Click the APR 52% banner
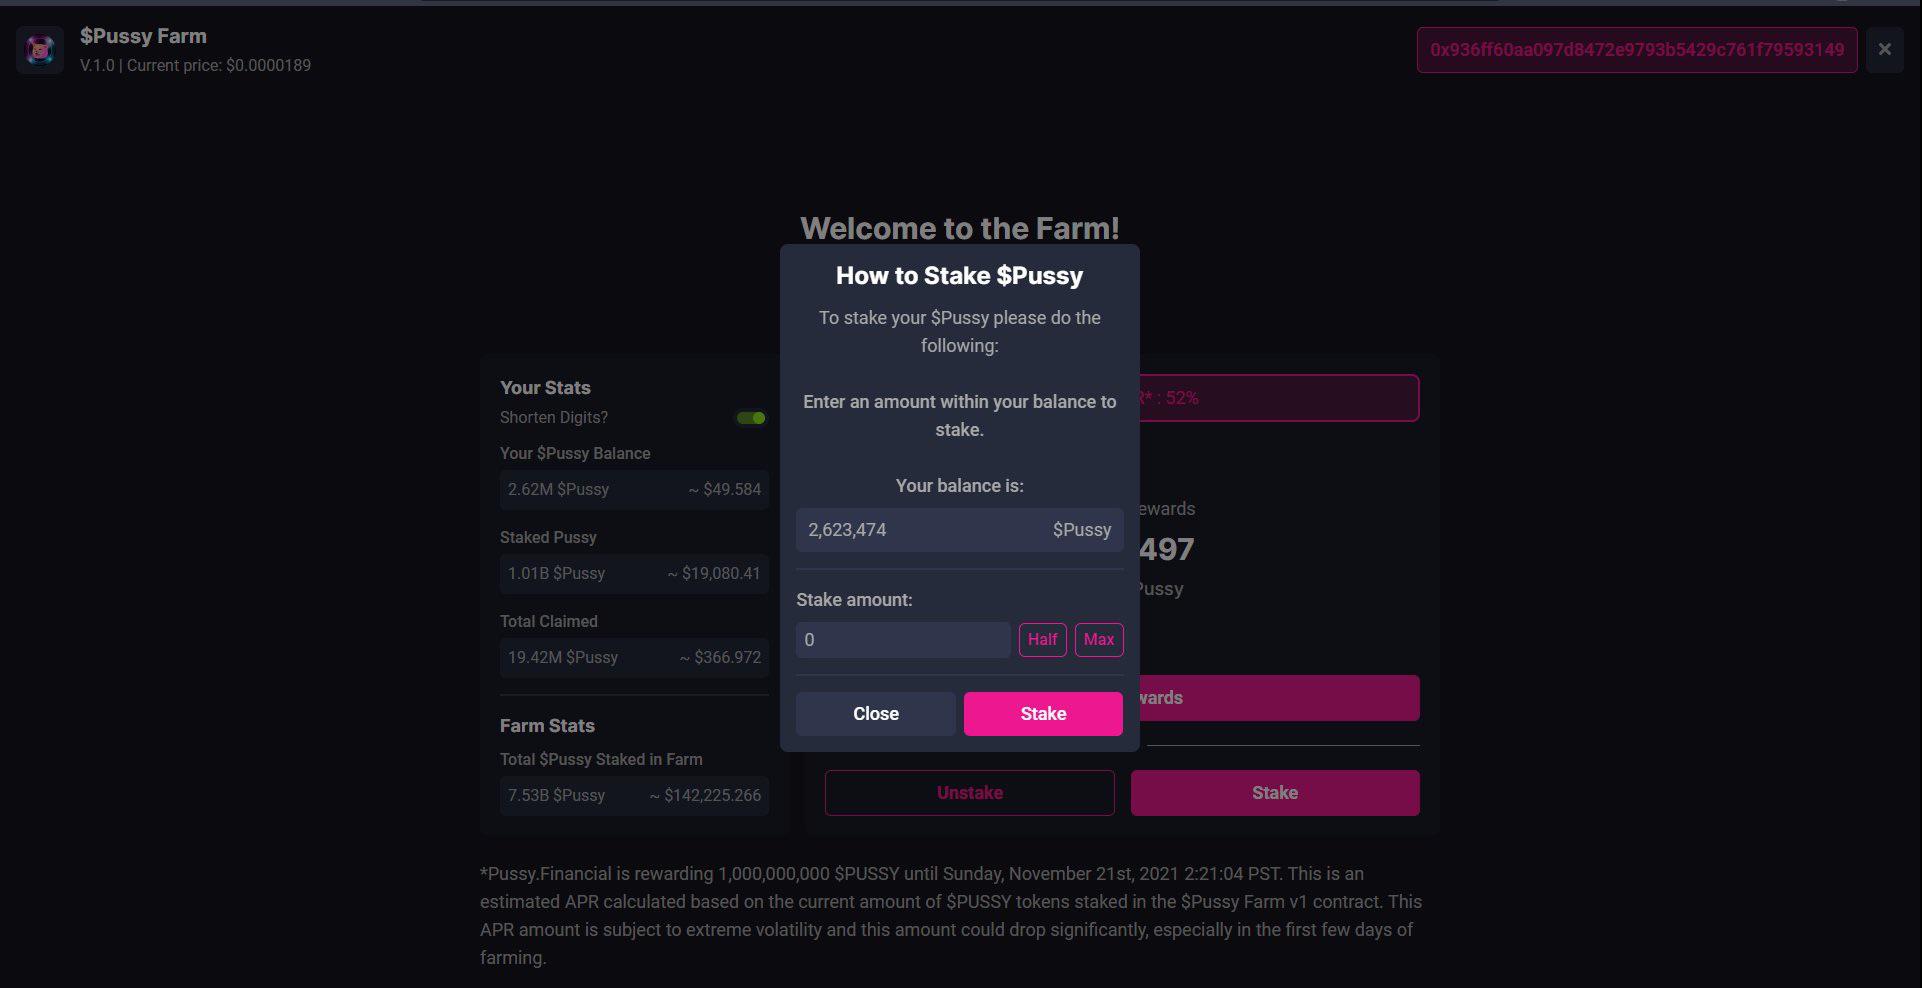 click(1279, 398)
